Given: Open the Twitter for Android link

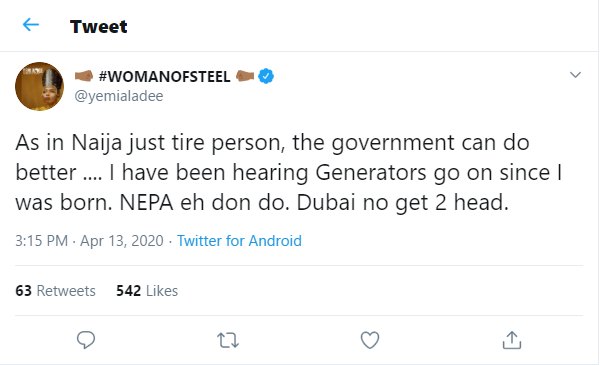Looking at the screenshot, I should 239,241.
